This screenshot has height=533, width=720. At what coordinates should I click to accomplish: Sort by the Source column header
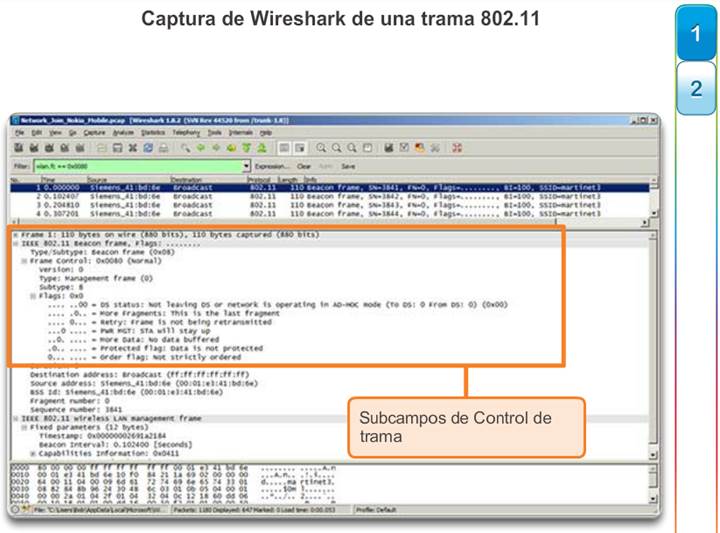tap(128, 180)
